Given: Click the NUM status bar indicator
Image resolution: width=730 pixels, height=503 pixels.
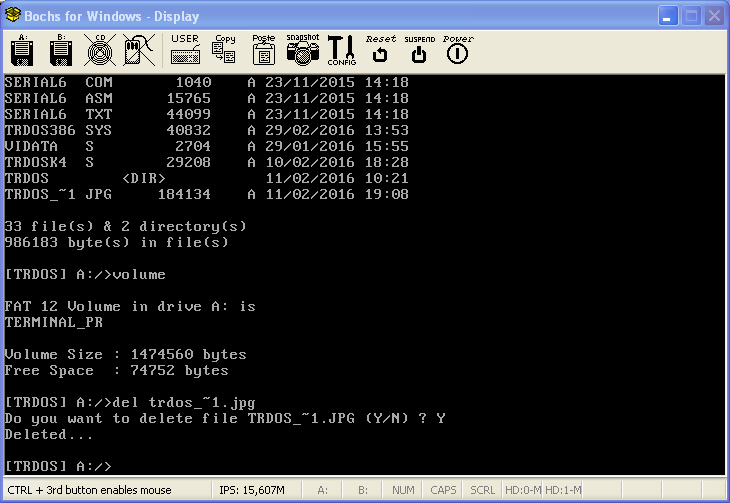Looking at the screenshot, I should [403, 490].
